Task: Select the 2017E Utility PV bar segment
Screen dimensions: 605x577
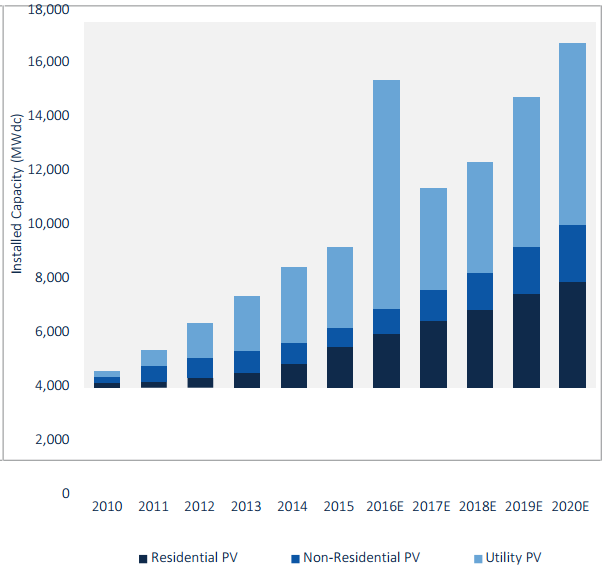Action: (433, 239)
